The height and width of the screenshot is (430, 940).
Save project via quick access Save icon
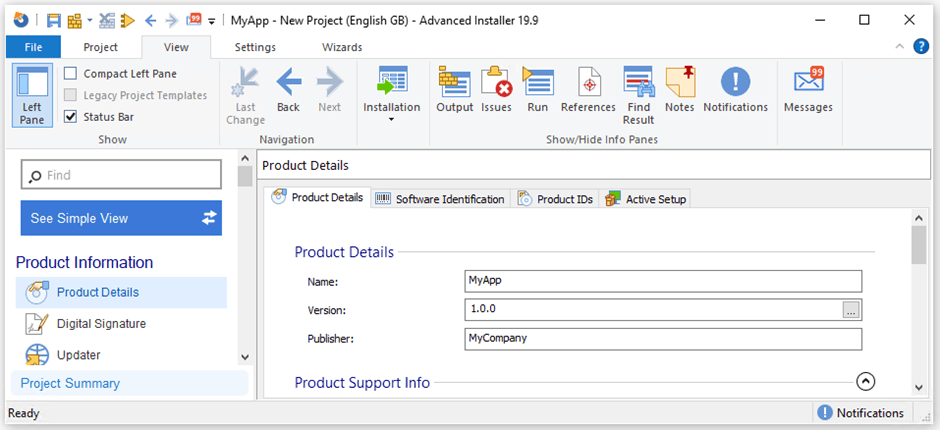(54, 20)
